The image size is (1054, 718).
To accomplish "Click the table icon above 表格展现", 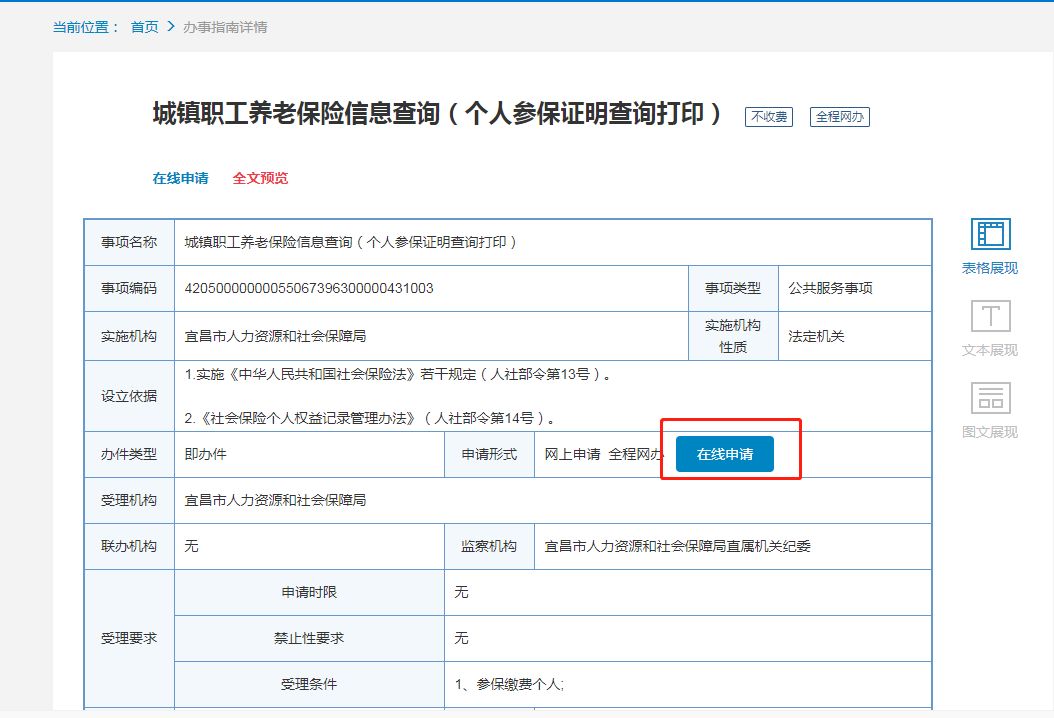I will tap(989, 236).
